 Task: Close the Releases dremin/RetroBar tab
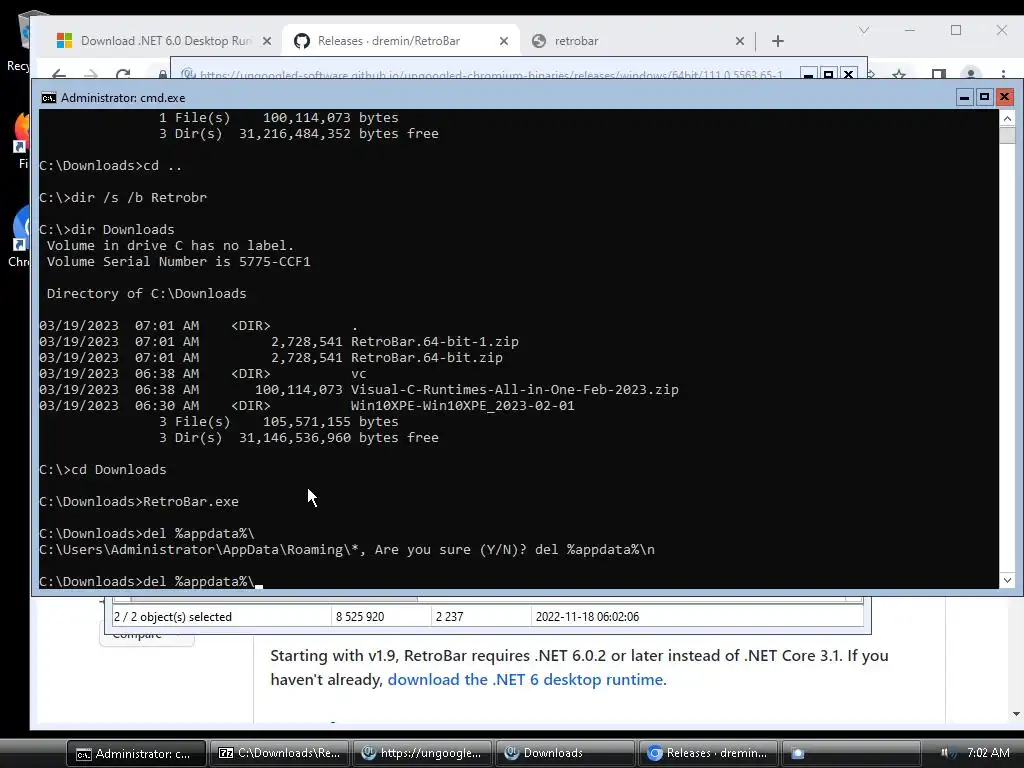click(x=504, y=41)
